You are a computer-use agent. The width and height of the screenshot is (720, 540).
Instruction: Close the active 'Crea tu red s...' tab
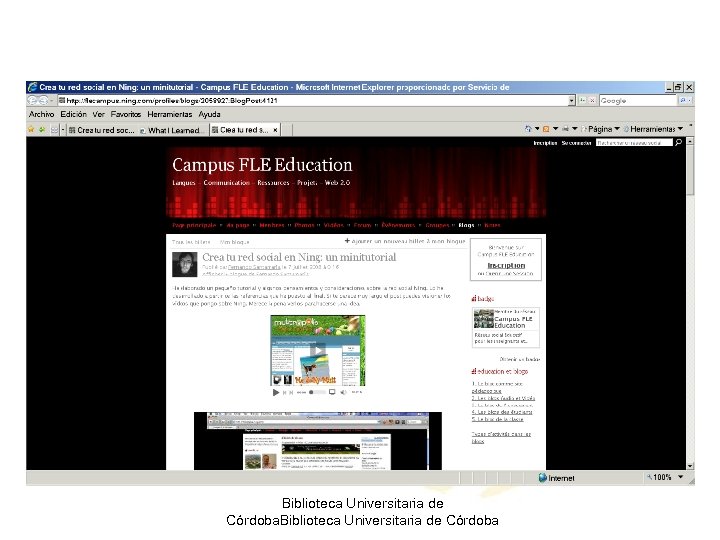[275, 130]
